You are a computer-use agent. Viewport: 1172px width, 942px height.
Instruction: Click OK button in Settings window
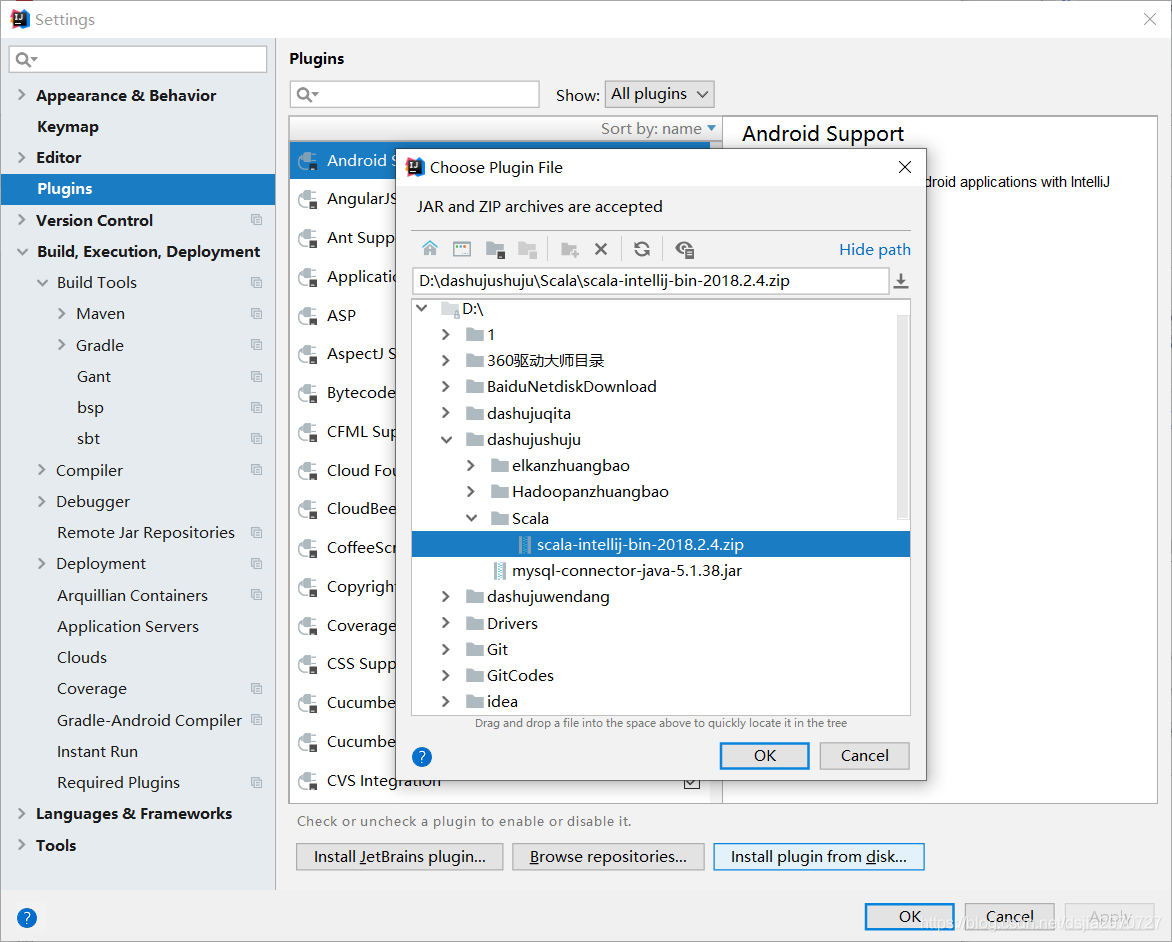pos(910,917)
